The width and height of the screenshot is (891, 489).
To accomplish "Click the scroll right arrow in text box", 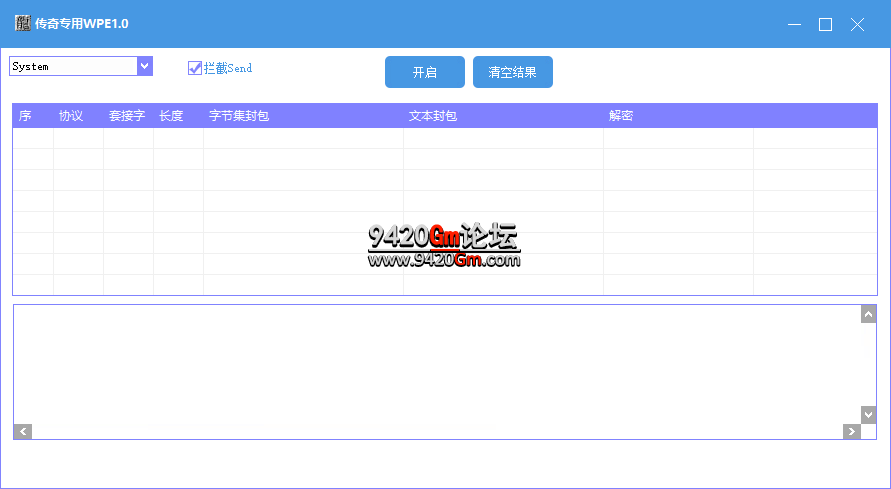I will tap(851, 432).
